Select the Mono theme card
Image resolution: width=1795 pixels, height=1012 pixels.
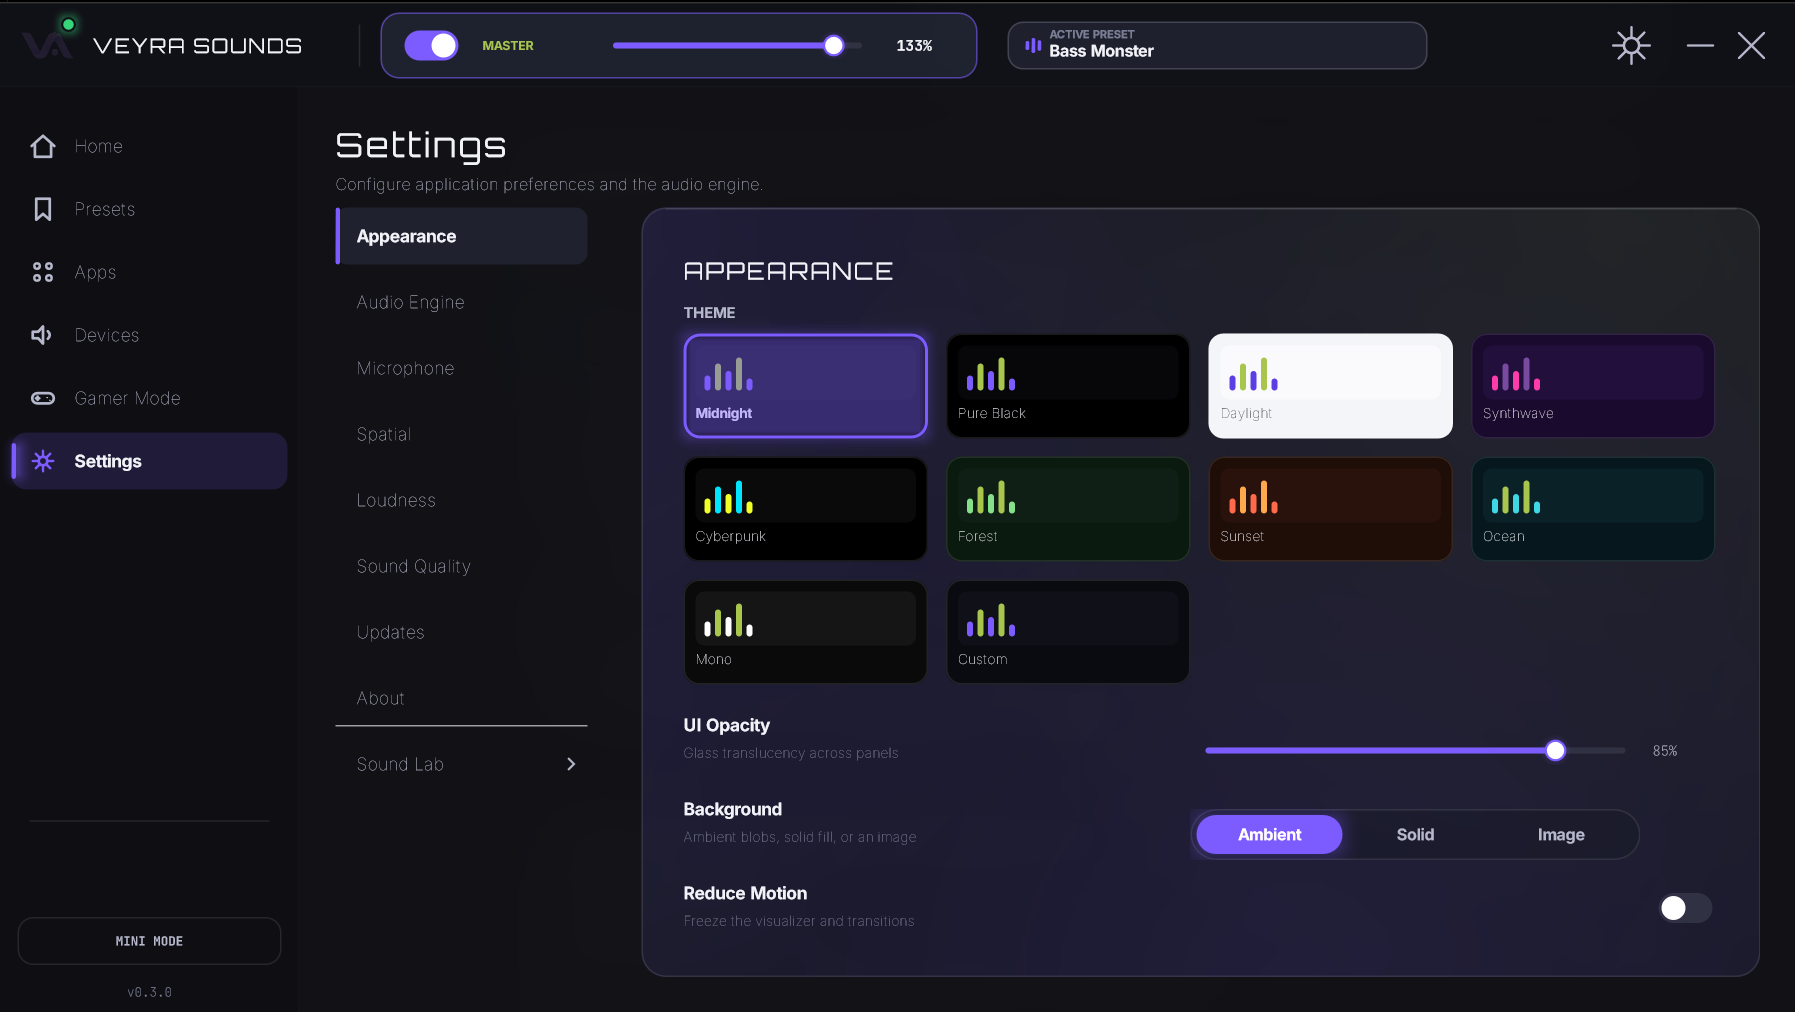(805, 632)
